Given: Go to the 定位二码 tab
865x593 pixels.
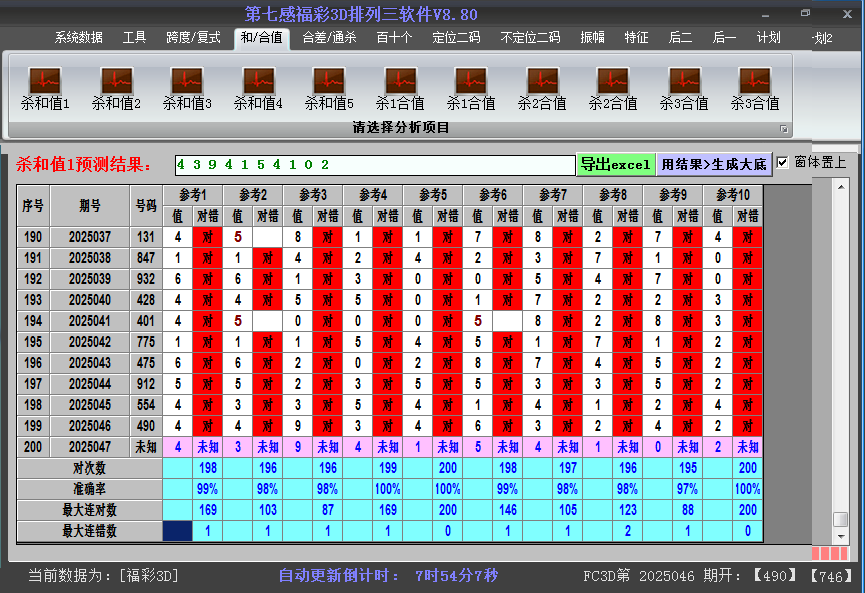Looking at the screenshot, I should click(x=456, y=38).
